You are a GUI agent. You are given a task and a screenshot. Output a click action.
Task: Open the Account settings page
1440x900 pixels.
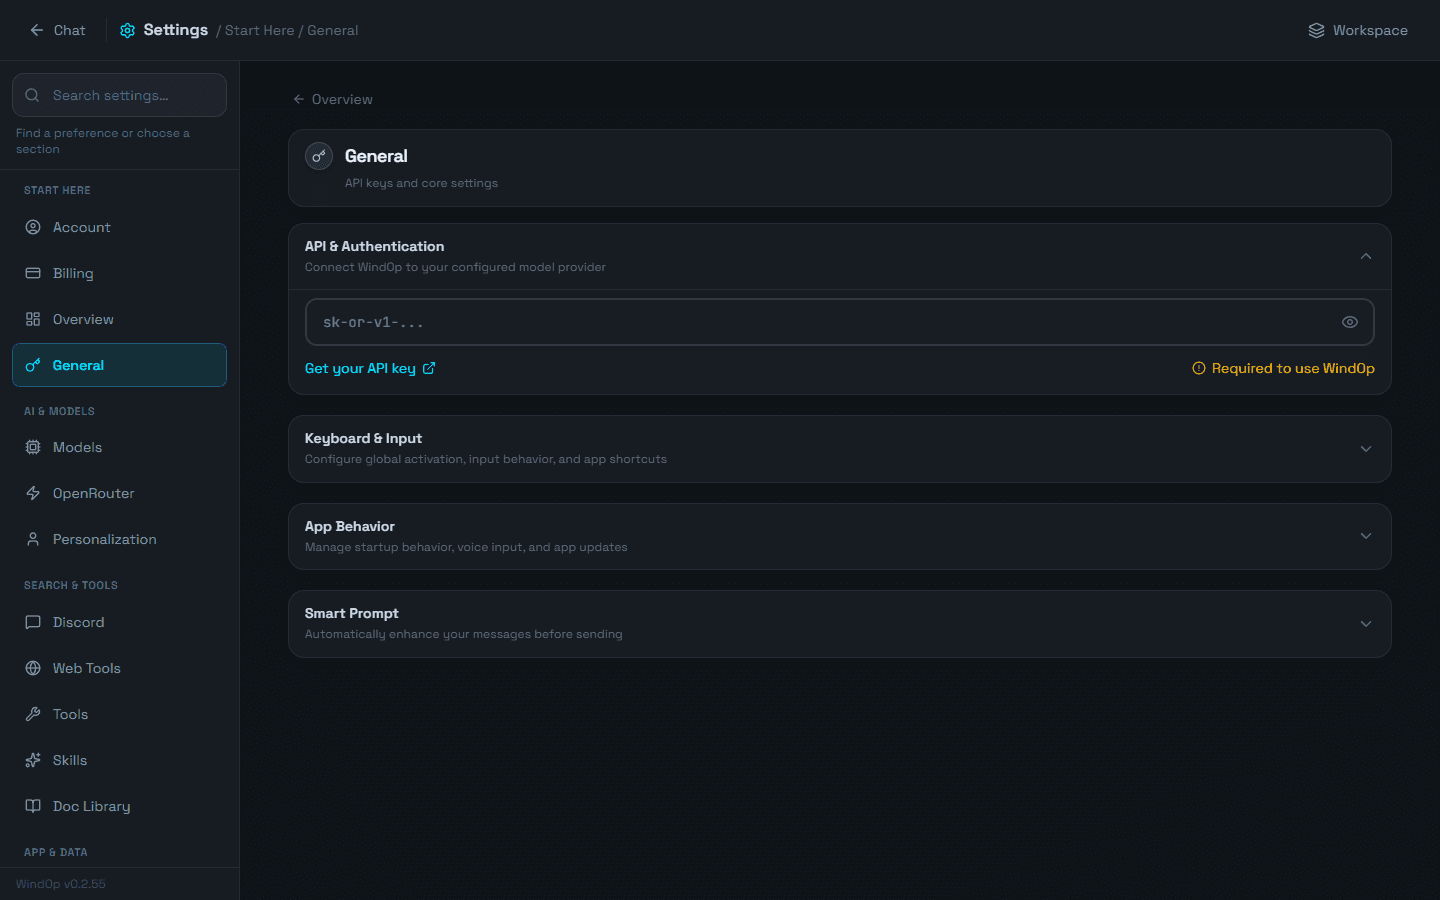119,227
